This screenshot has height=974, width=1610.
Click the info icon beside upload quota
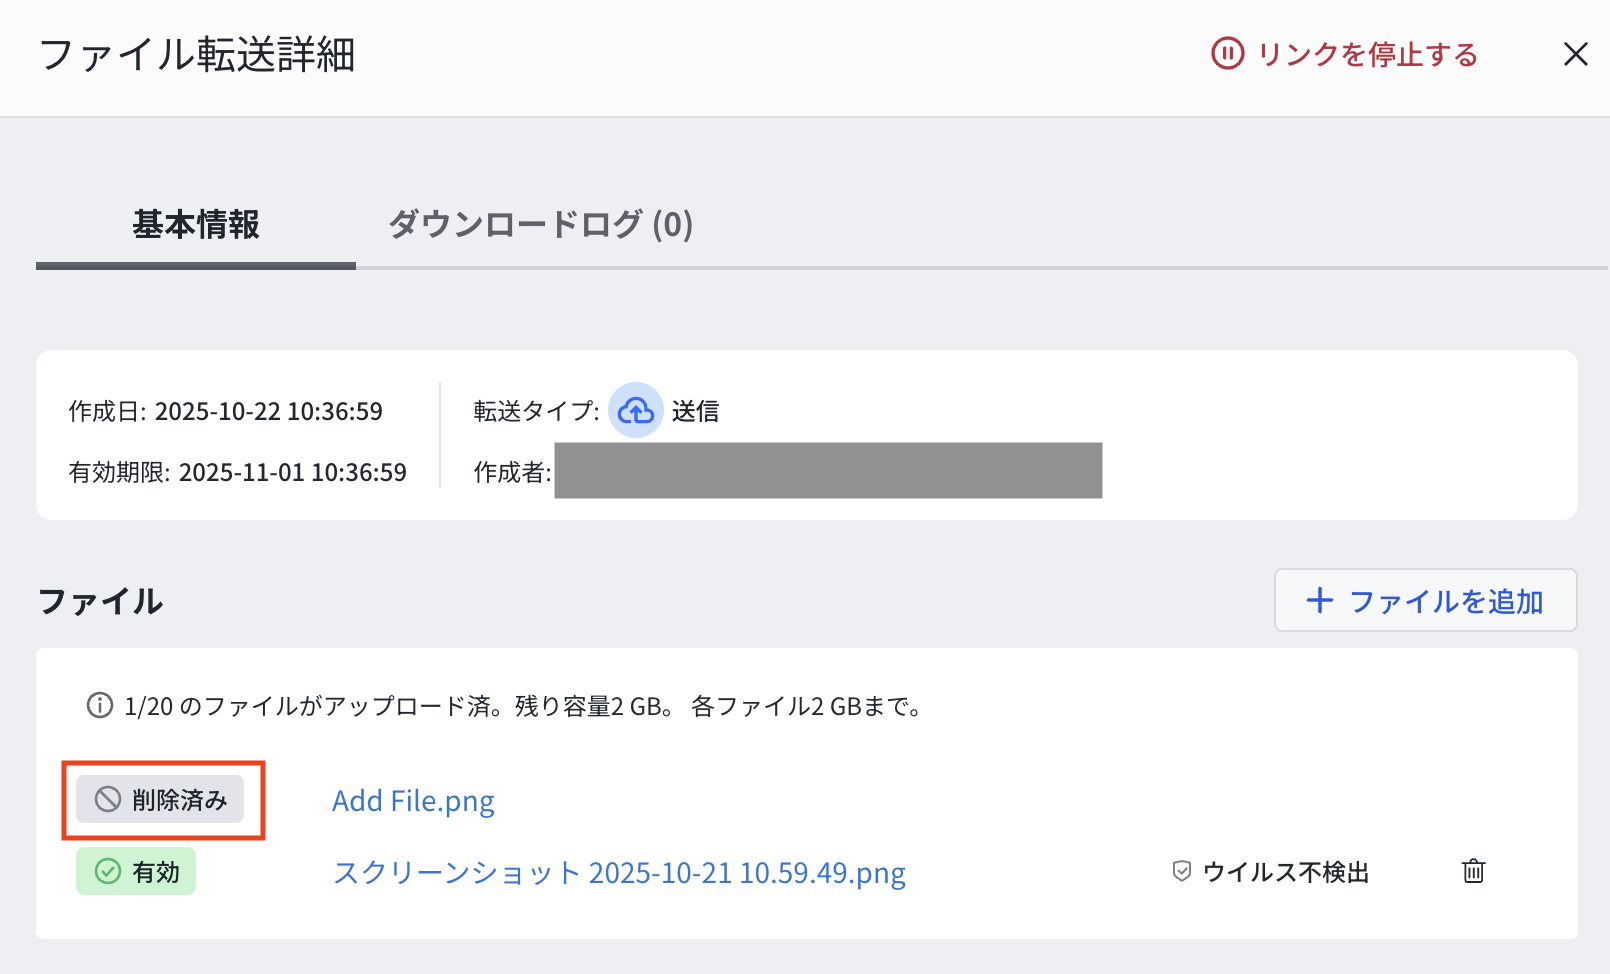point(100,706)
